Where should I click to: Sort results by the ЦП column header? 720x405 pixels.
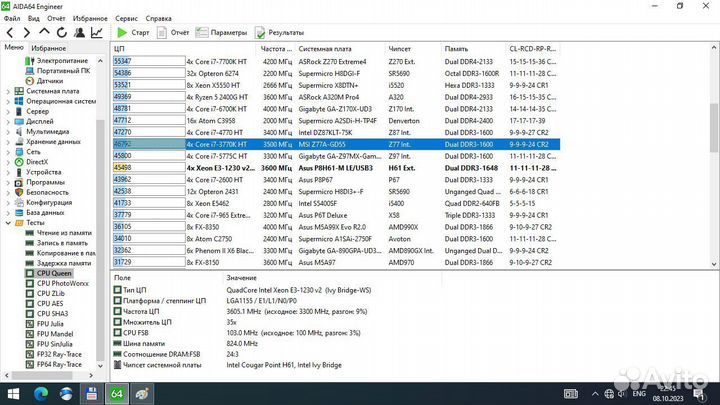tap(184, 49)
